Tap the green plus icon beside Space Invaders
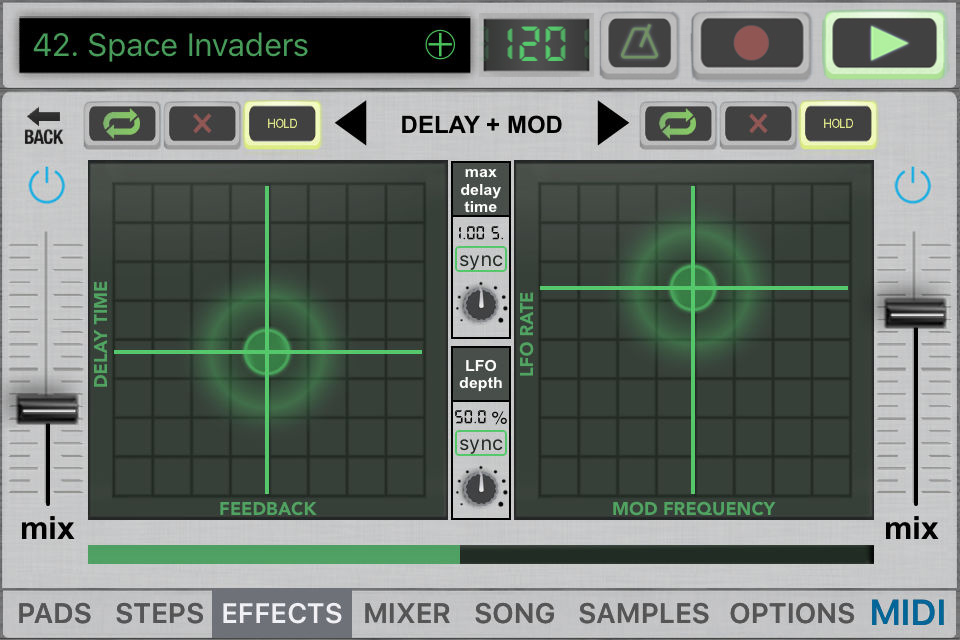The height and width of the screenshot is (640, 960). tap(440, 45)
